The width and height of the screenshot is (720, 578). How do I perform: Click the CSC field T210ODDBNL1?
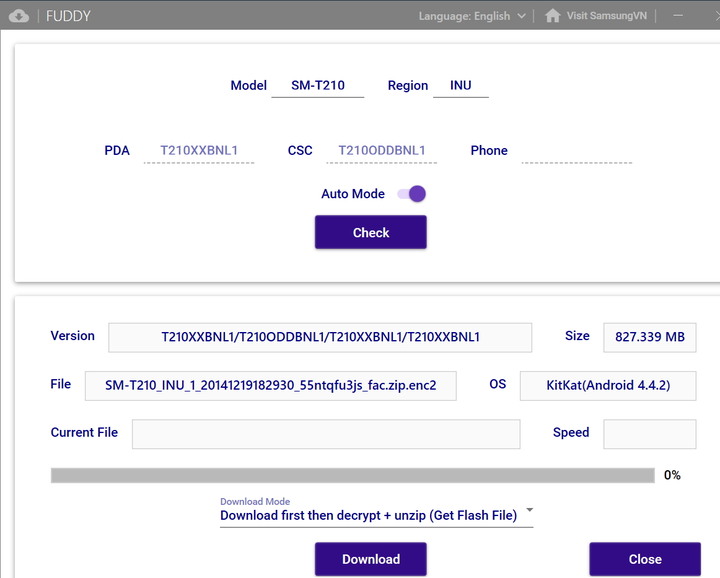pyautogui.click(x=382, y=151)
